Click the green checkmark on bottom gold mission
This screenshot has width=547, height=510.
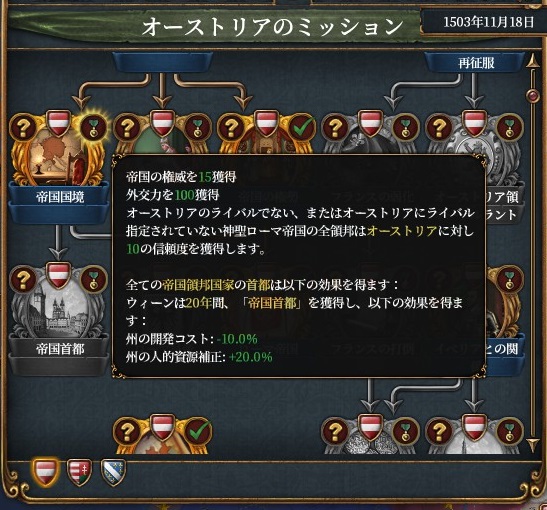pyautogui.click(x=198, y=431)
